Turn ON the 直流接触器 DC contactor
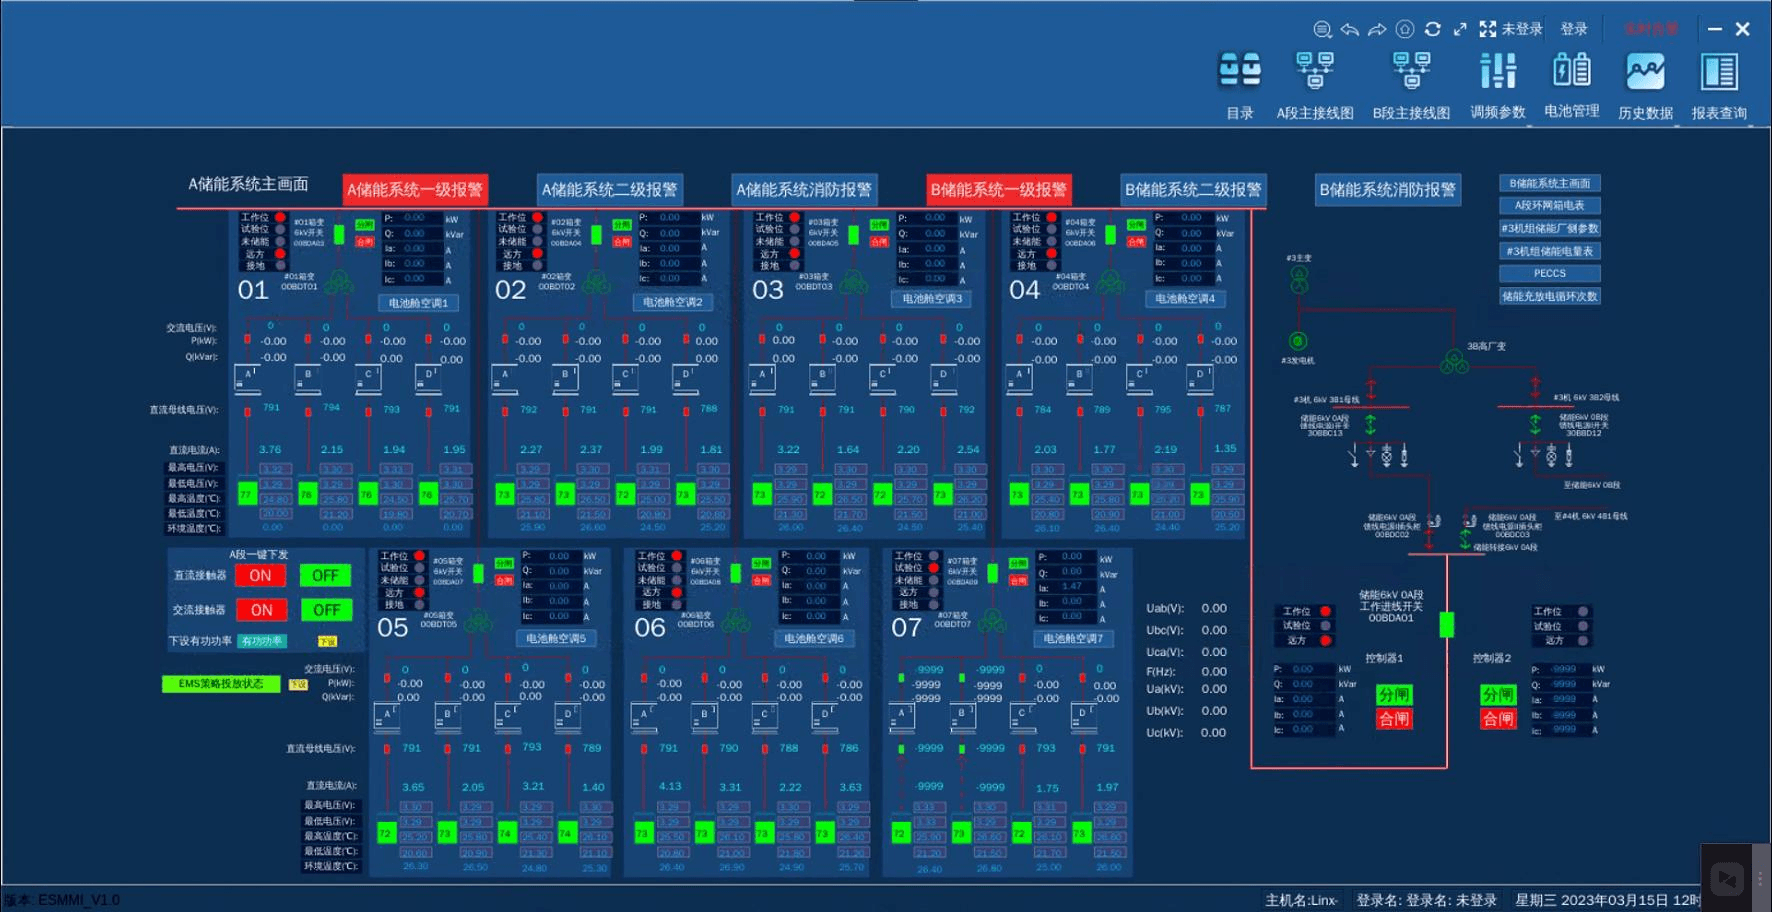Image resolution: width=1772 pixels, height=912 pixels. [x=261, y=576]
